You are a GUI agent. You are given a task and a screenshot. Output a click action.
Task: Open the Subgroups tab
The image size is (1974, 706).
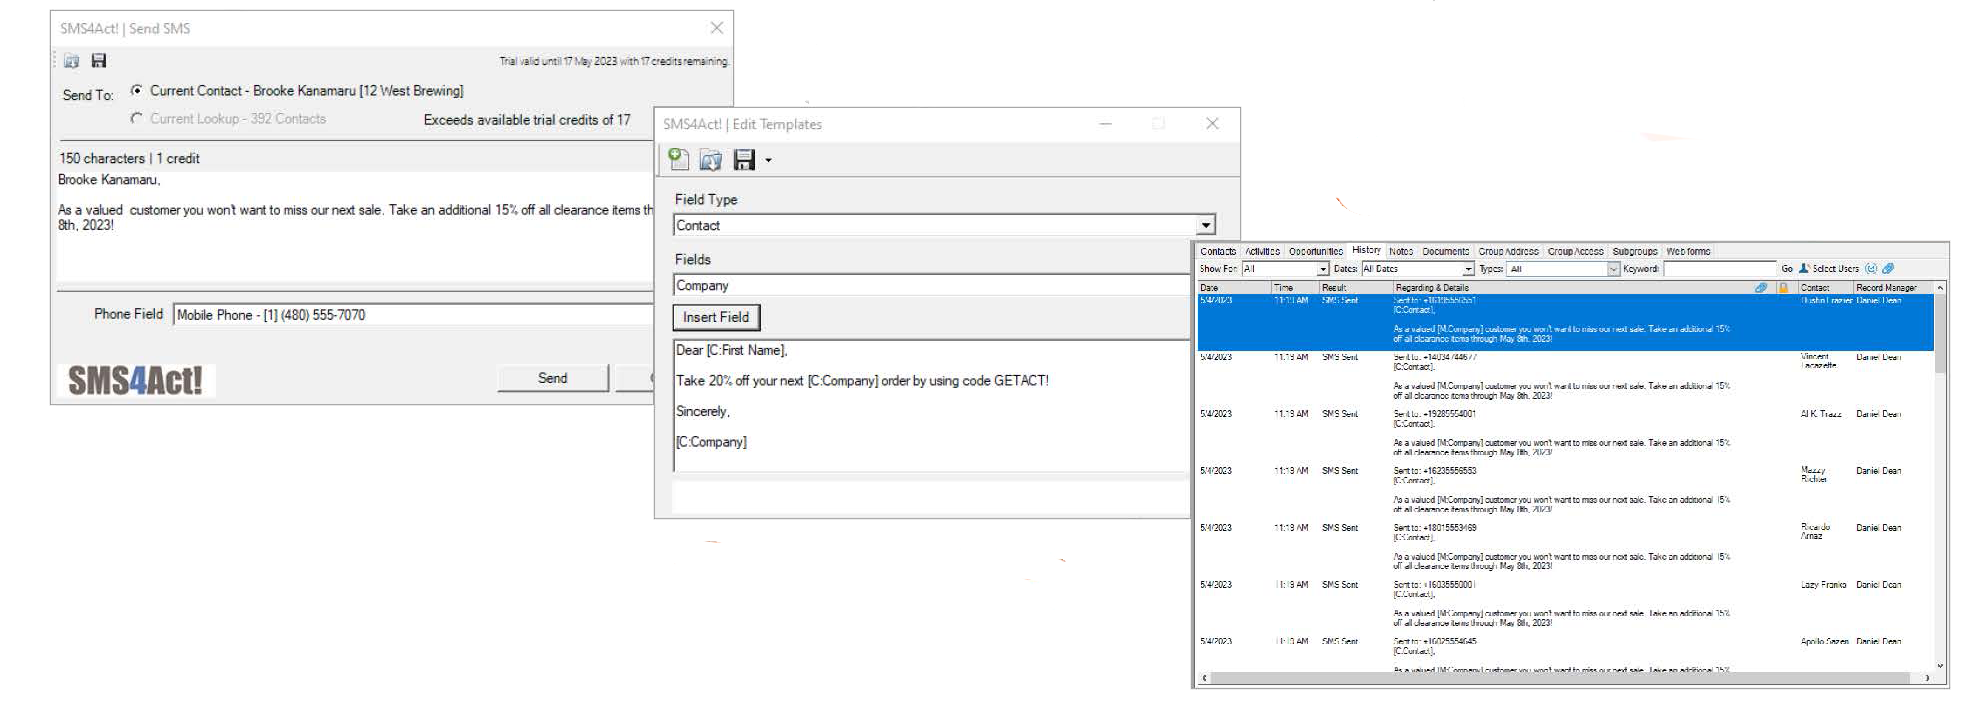(x=1635, y=252)
